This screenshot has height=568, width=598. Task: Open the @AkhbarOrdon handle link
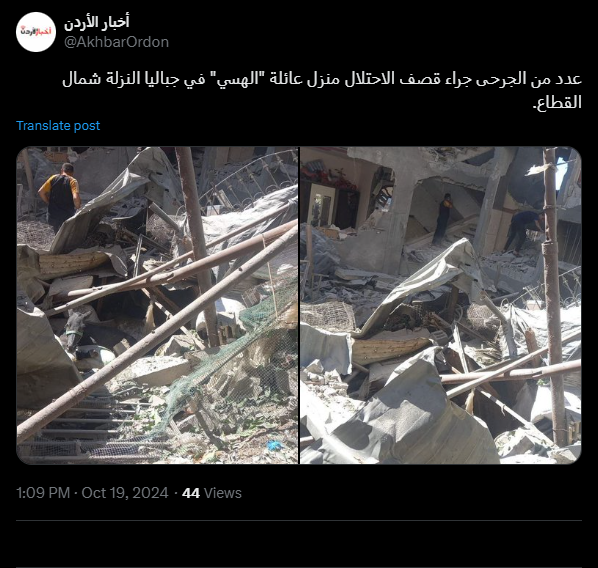(116, 42)
